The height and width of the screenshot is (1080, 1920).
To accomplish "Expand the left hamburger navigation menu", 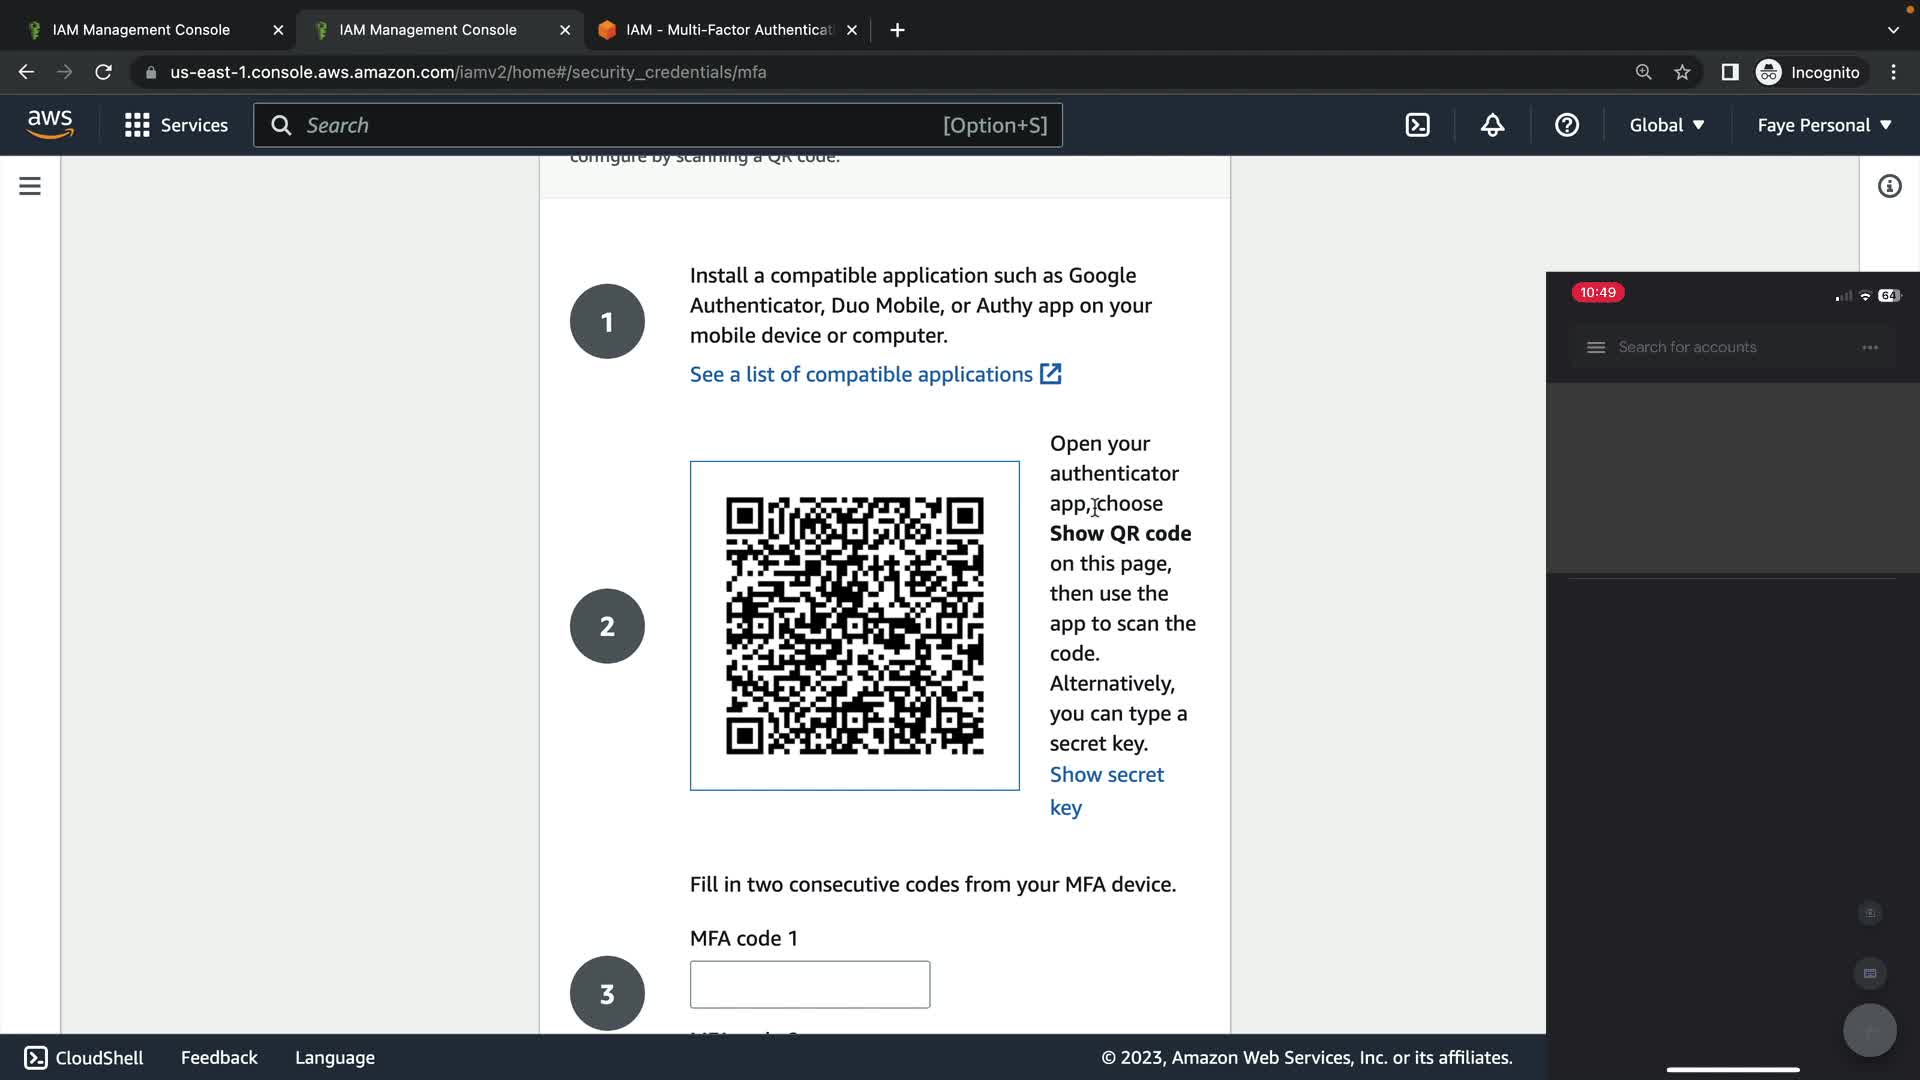I will (x=30, y=186).
